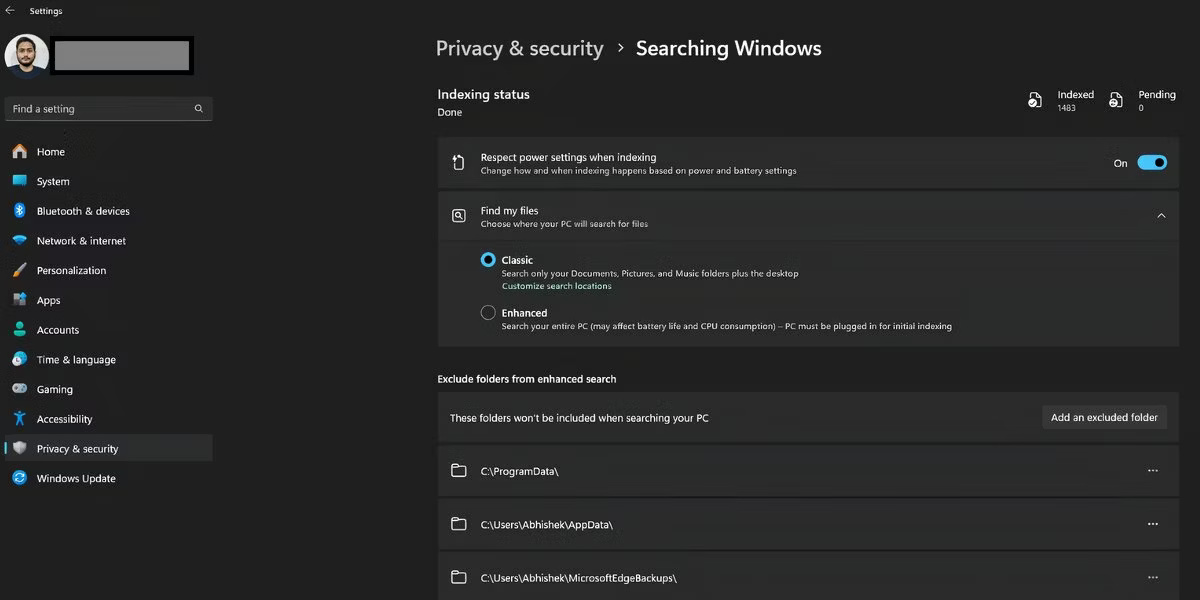Screen dimensions: 1200x600
Task: Click the Add an excluded folder button
Action: pos(1104,417)
